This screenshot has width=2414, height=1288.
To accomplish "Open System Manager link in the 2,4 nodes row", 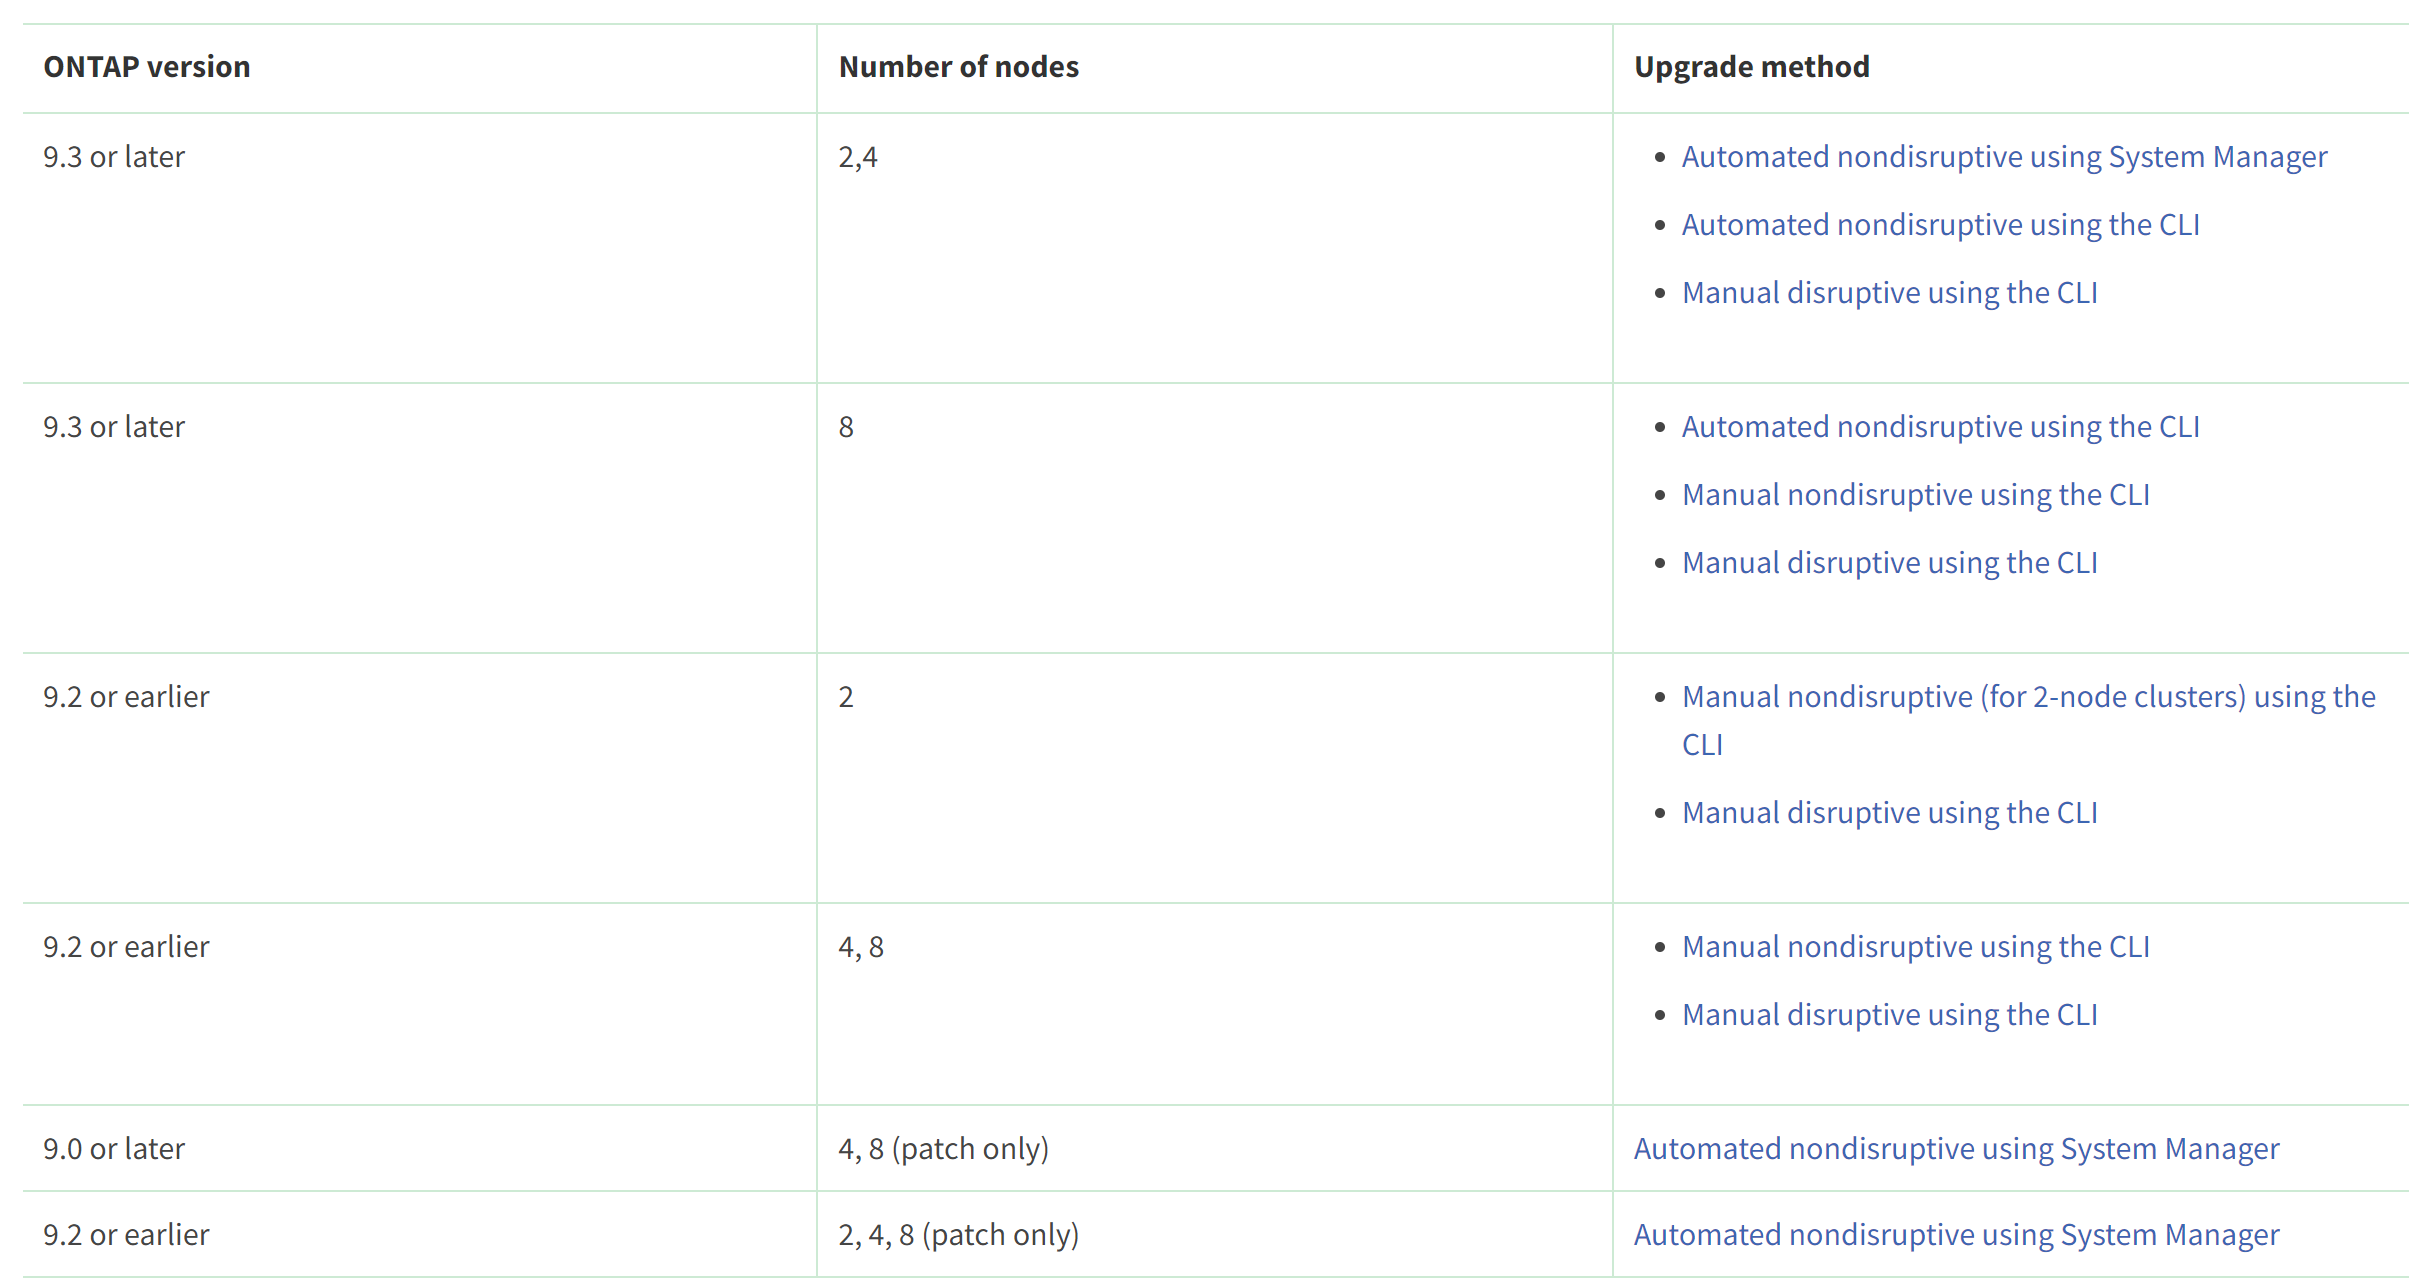I will [x=2004, y=157].
